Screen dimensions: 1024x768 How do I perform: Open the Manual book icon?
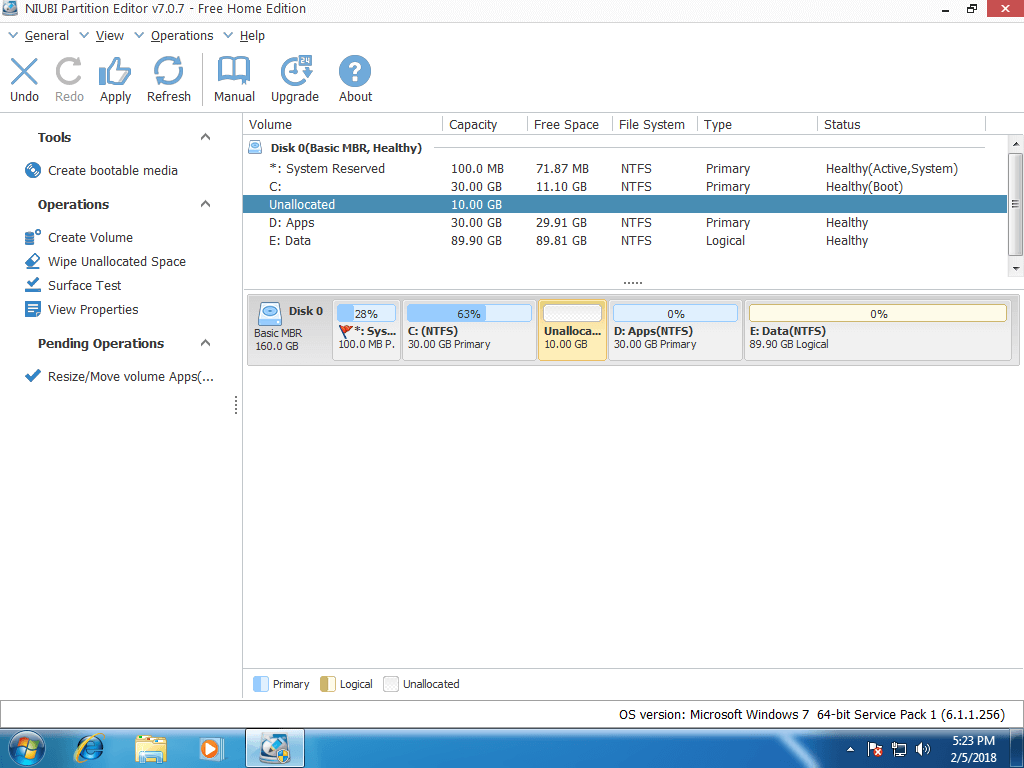pos(234,71)
